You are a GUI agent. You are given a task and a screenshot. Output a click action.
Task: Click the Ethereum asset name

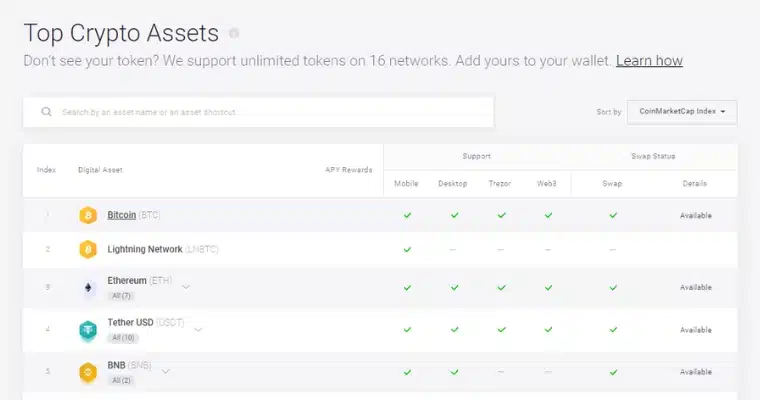(x=127, y=281)
